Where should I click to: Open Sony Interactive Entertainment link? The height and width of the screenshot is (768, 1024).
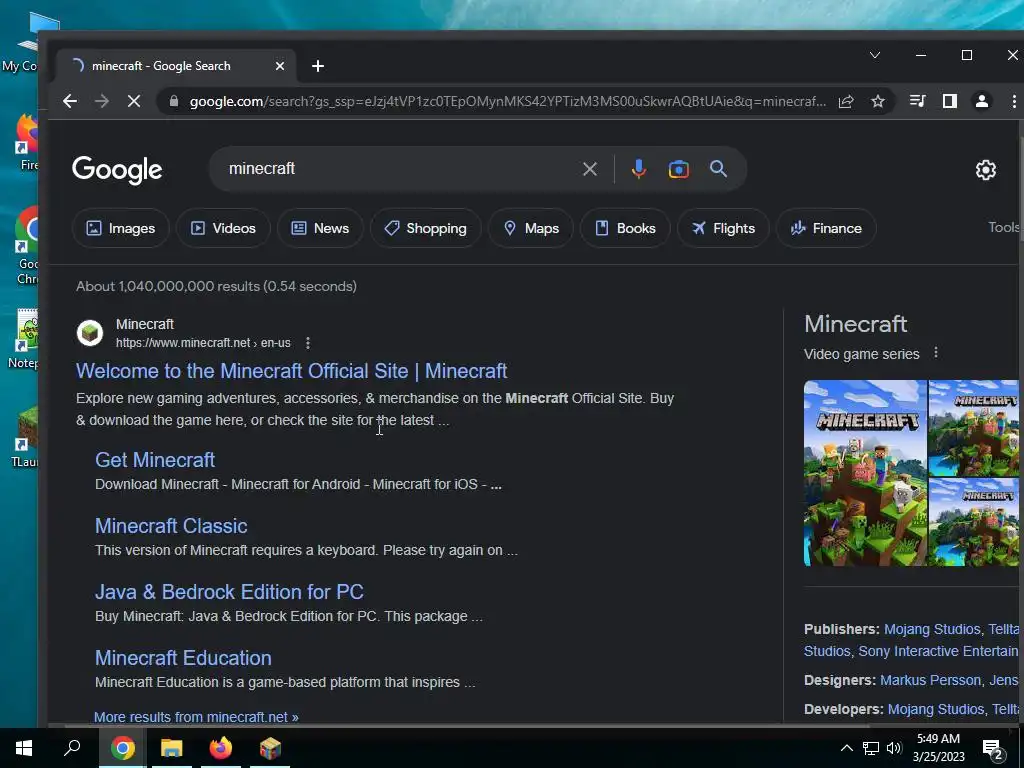pos(938,651)
